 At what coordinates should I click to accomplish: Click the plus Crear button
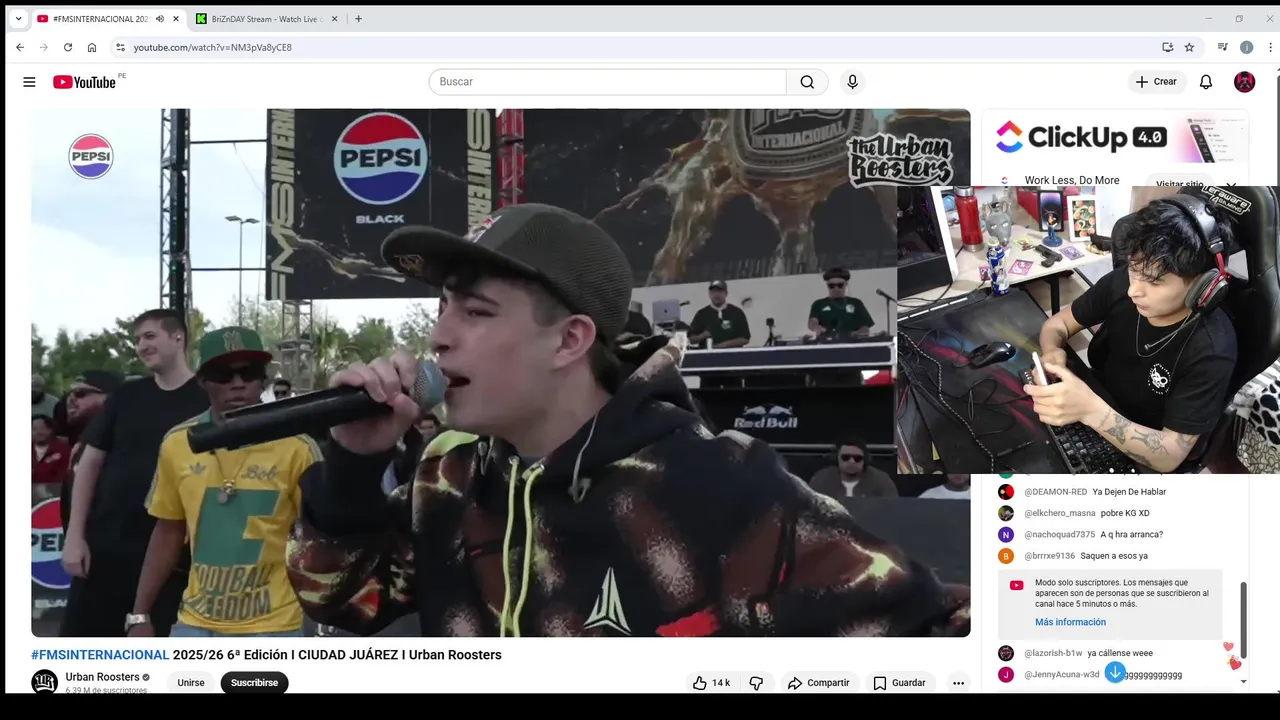click(1157, 82)
